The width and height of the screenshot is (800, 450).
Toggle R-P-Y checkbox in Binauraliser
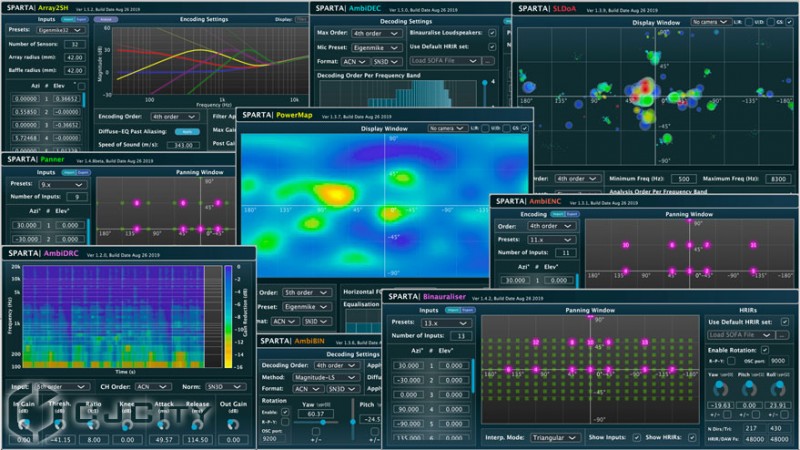[x=731, y=361]
